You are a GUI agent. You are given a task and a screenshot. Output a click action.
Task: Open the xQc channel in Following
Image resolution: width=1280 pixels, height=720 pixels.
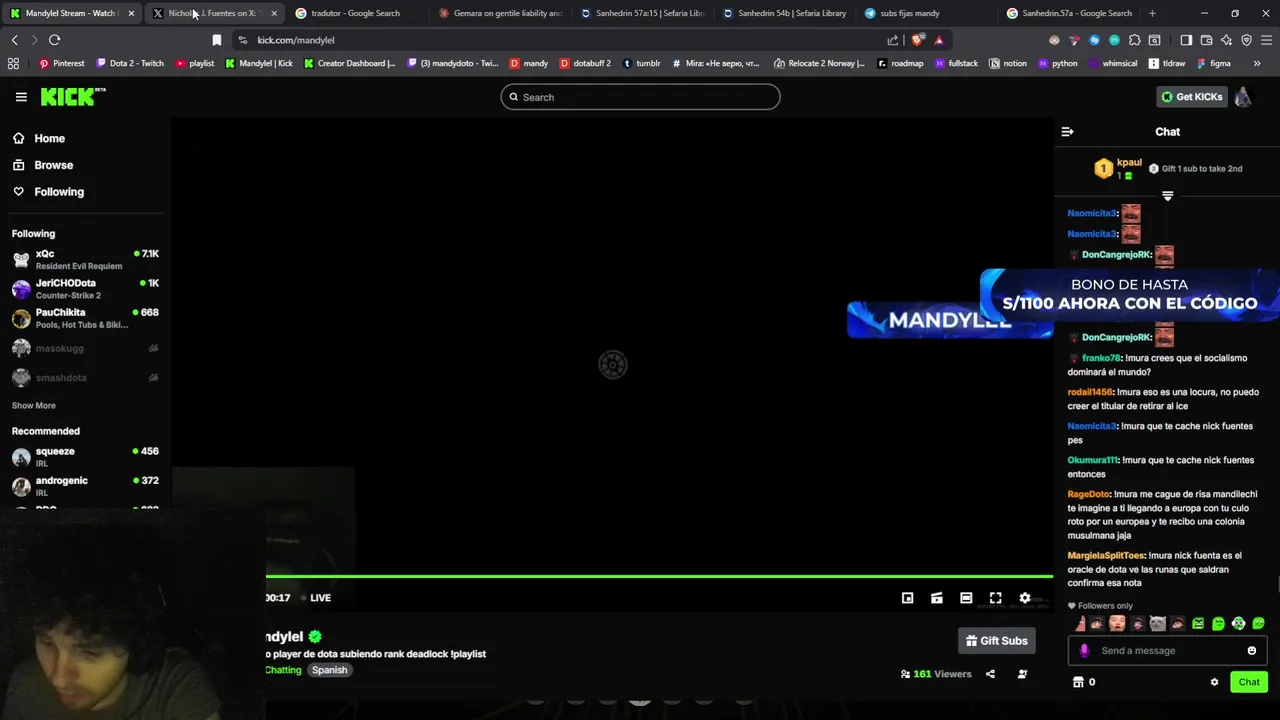pos(85,259)
